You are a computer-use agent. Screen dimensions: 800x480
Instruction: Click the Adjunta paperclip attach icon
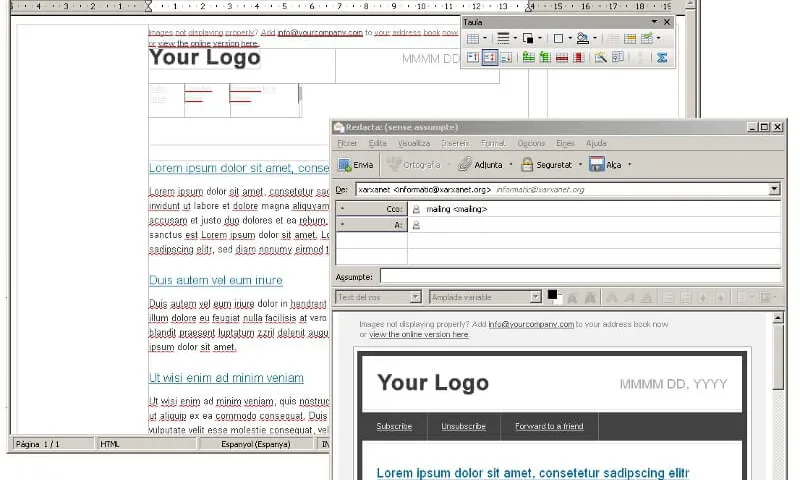pyautogui.click(x=465, y=164)
